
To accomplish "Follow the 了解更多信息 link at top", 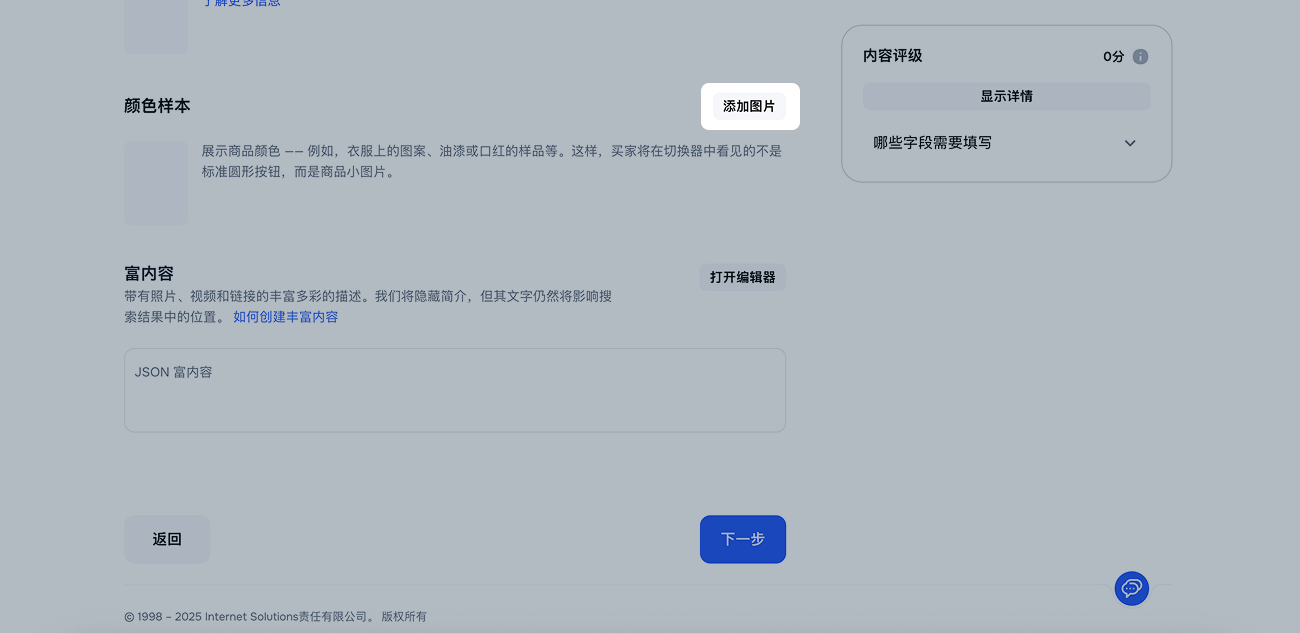I will pos(241,3).
